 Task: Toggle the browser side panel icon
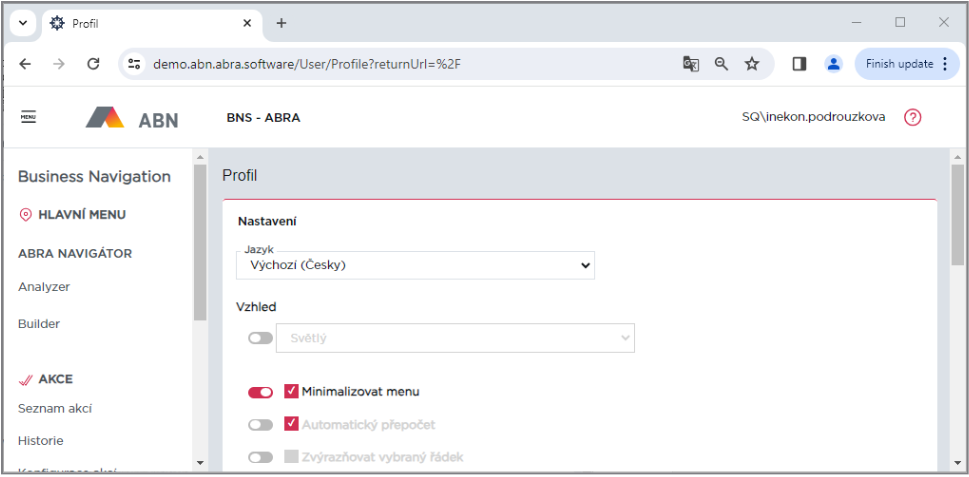point(799,64)
